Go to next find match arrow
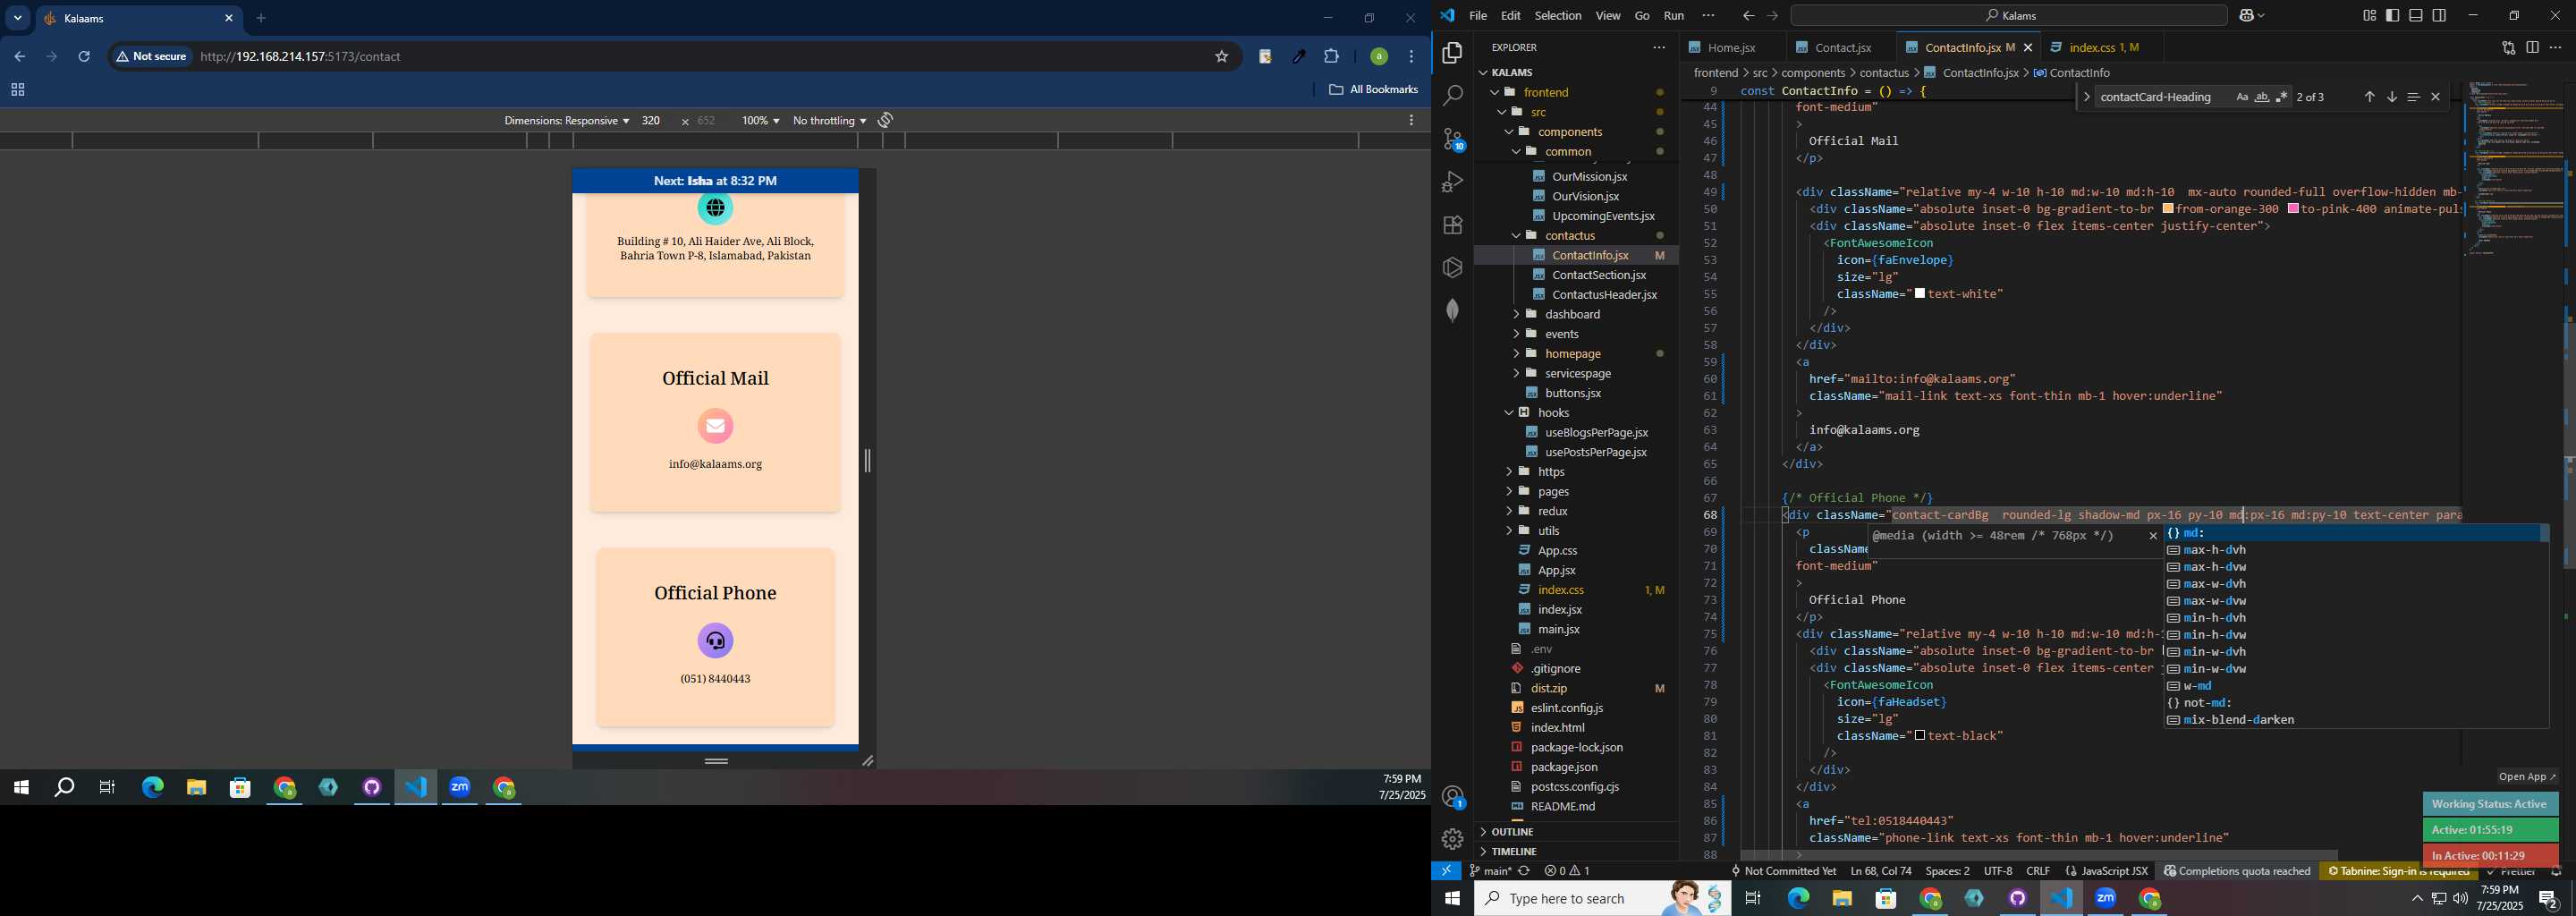 coord(2391,97)
